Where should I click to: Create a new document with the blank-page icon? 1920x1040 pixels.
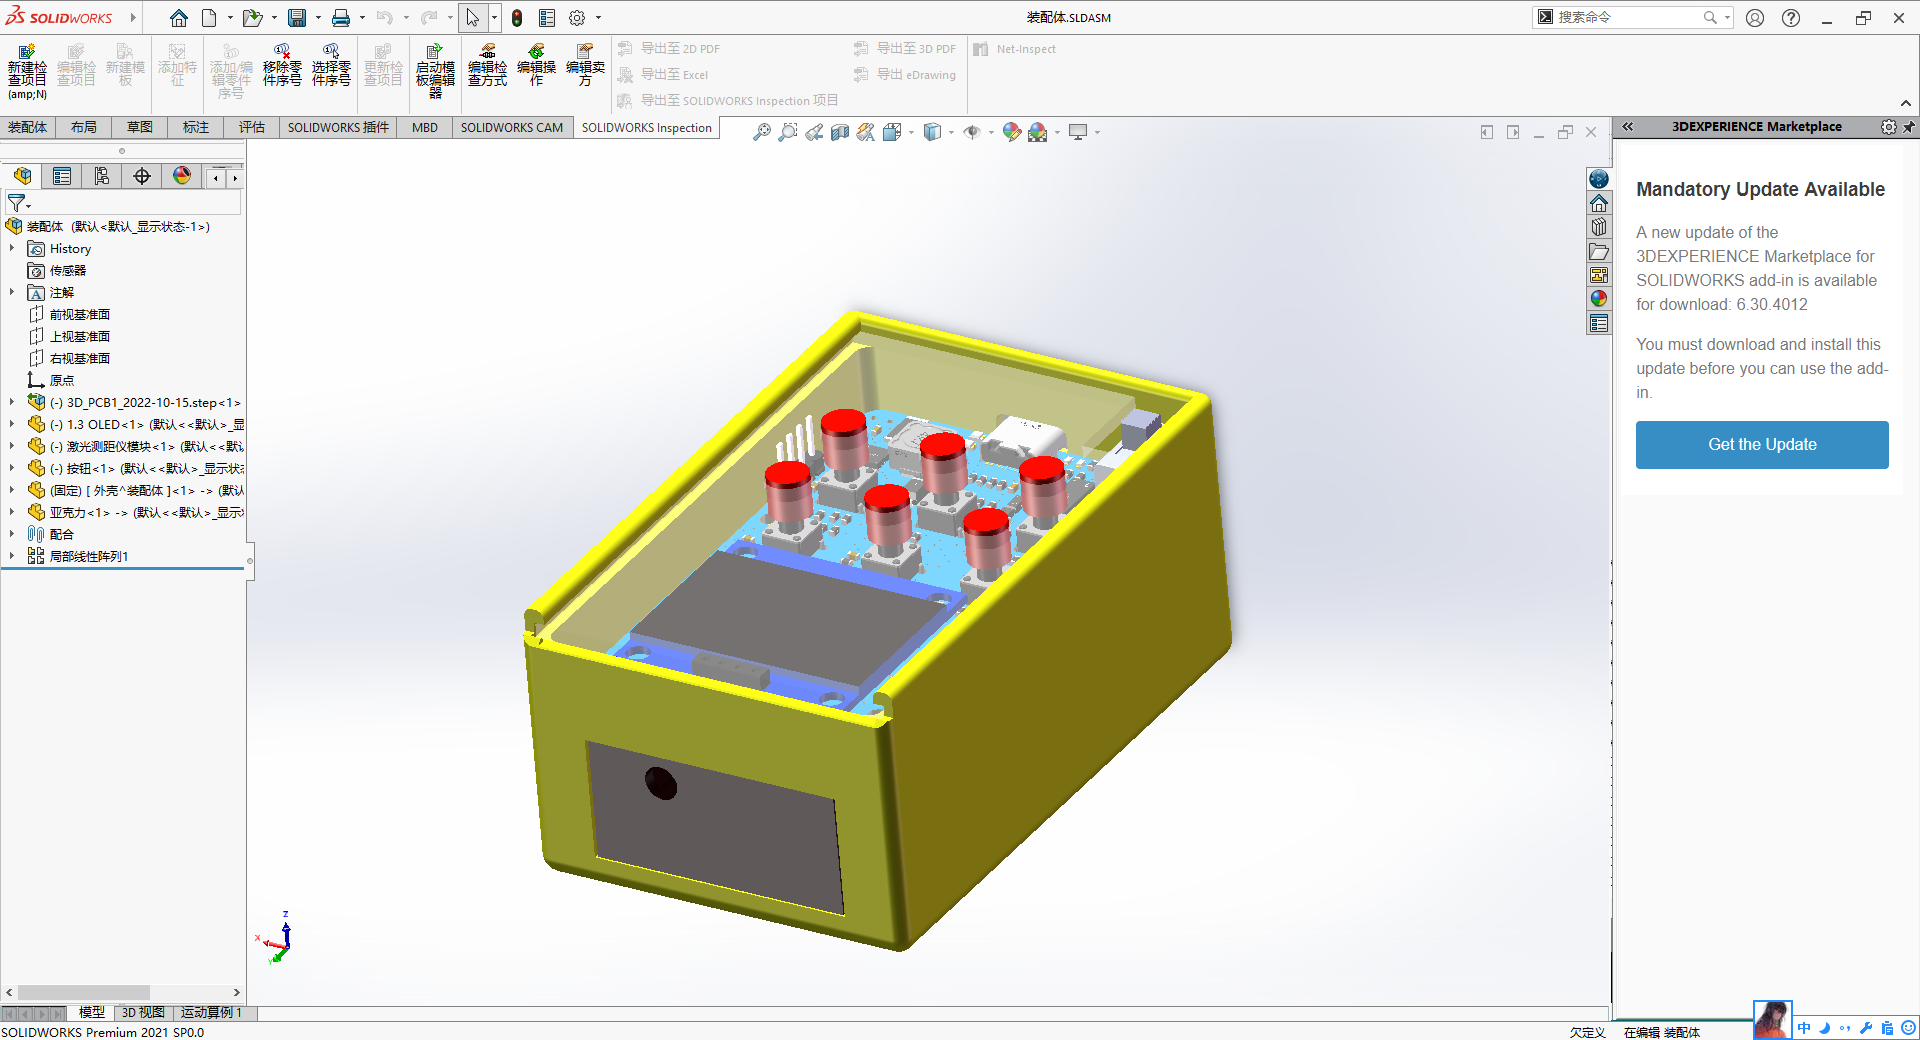(209, 18)
